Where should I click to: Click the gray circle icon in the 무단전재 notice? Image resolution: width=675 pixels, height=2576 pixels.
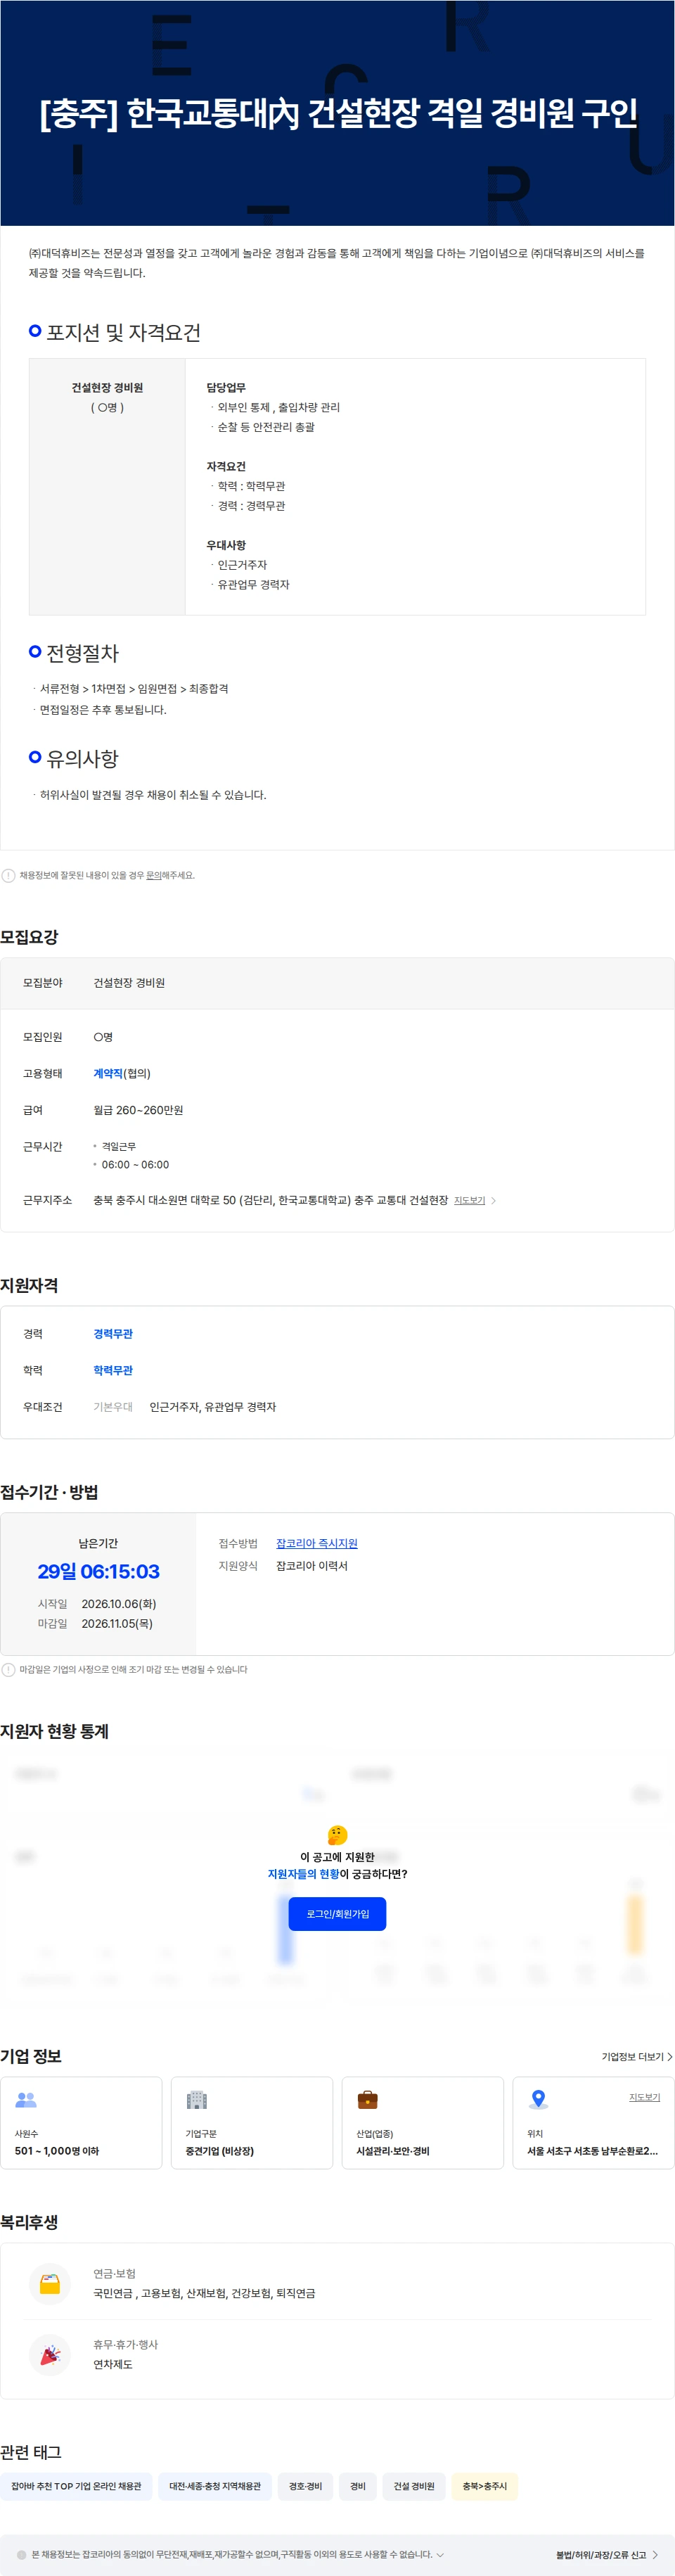click(22, 2554)
